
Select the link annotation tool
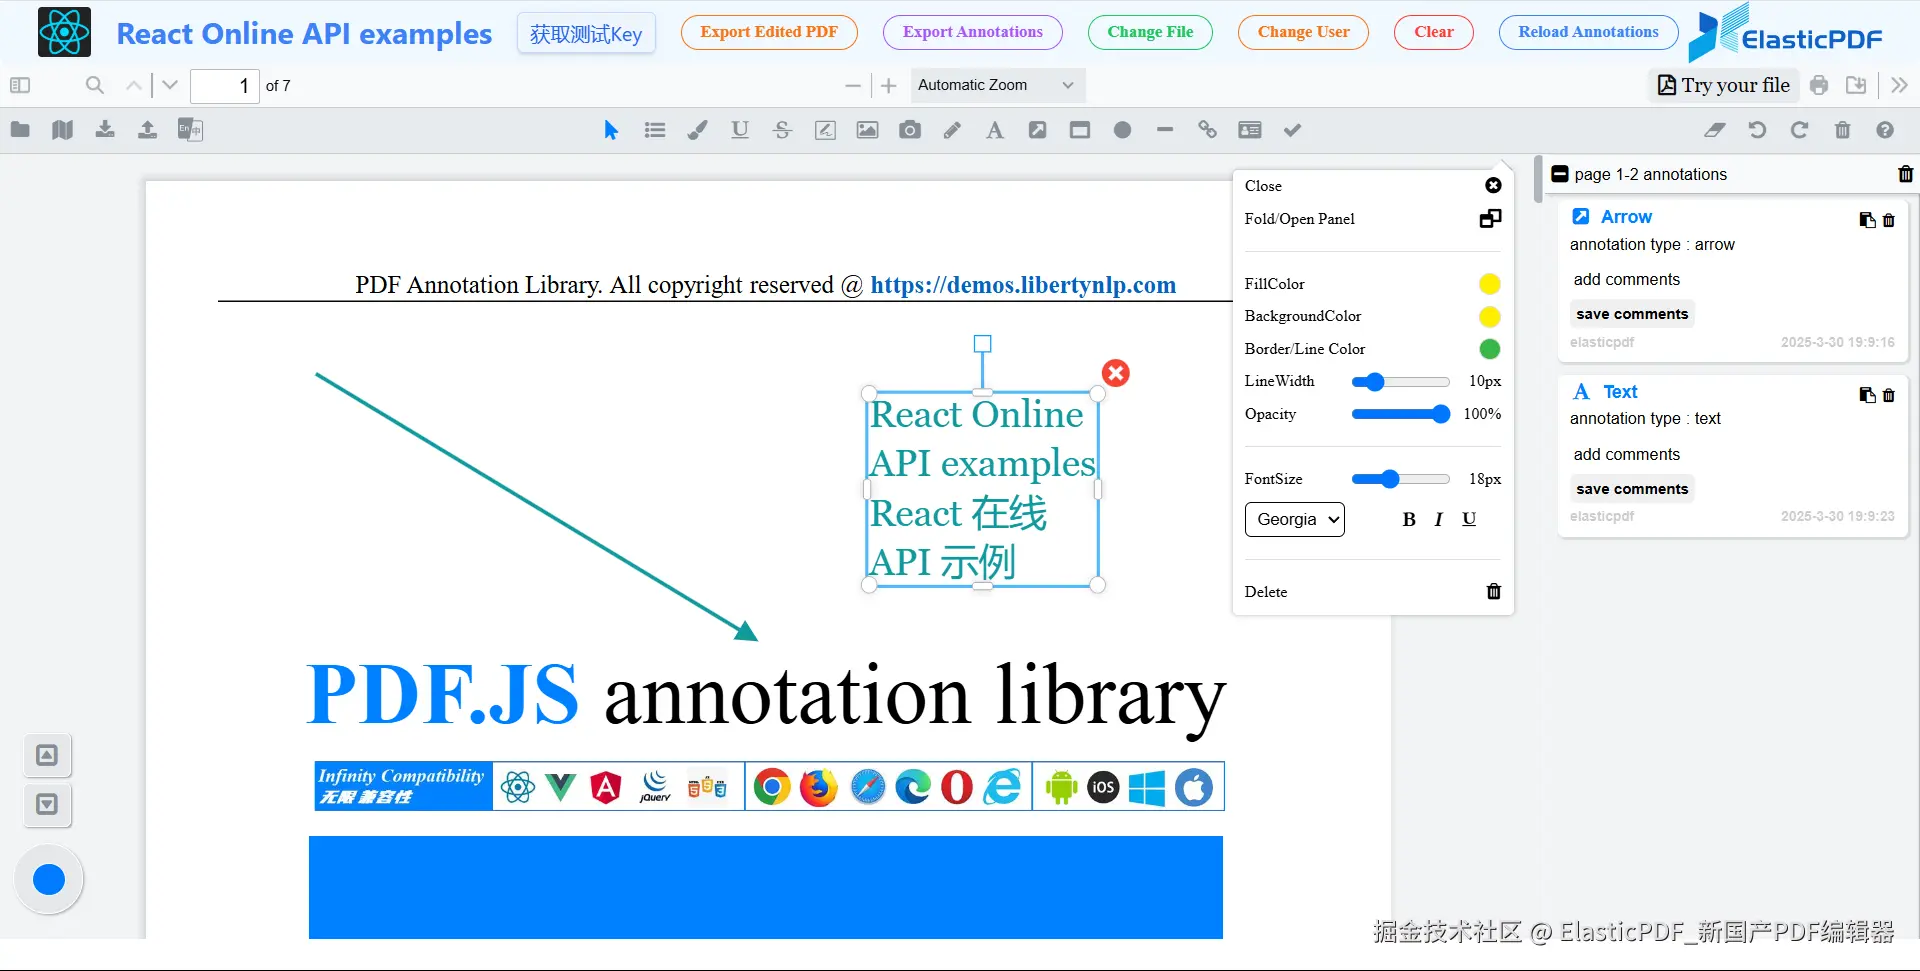pos(1207,130)
